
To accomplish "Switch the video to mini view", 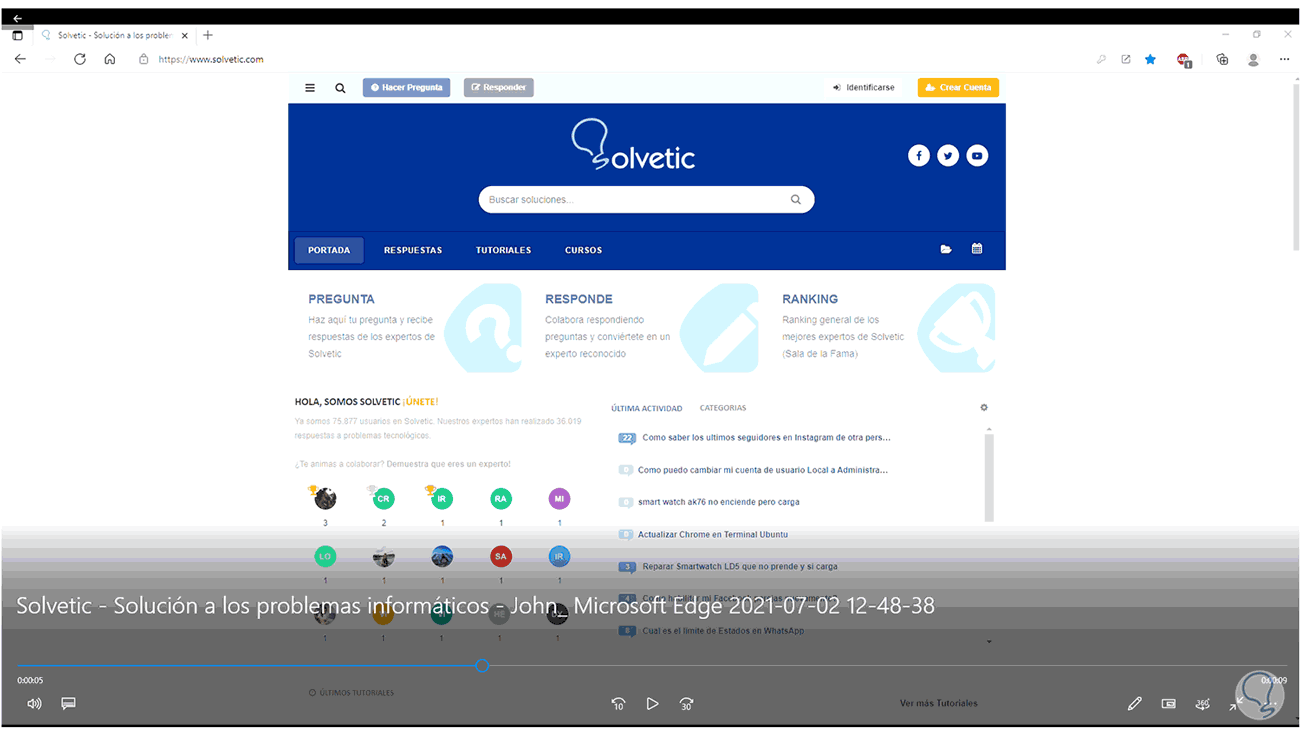I will 1168,704.
